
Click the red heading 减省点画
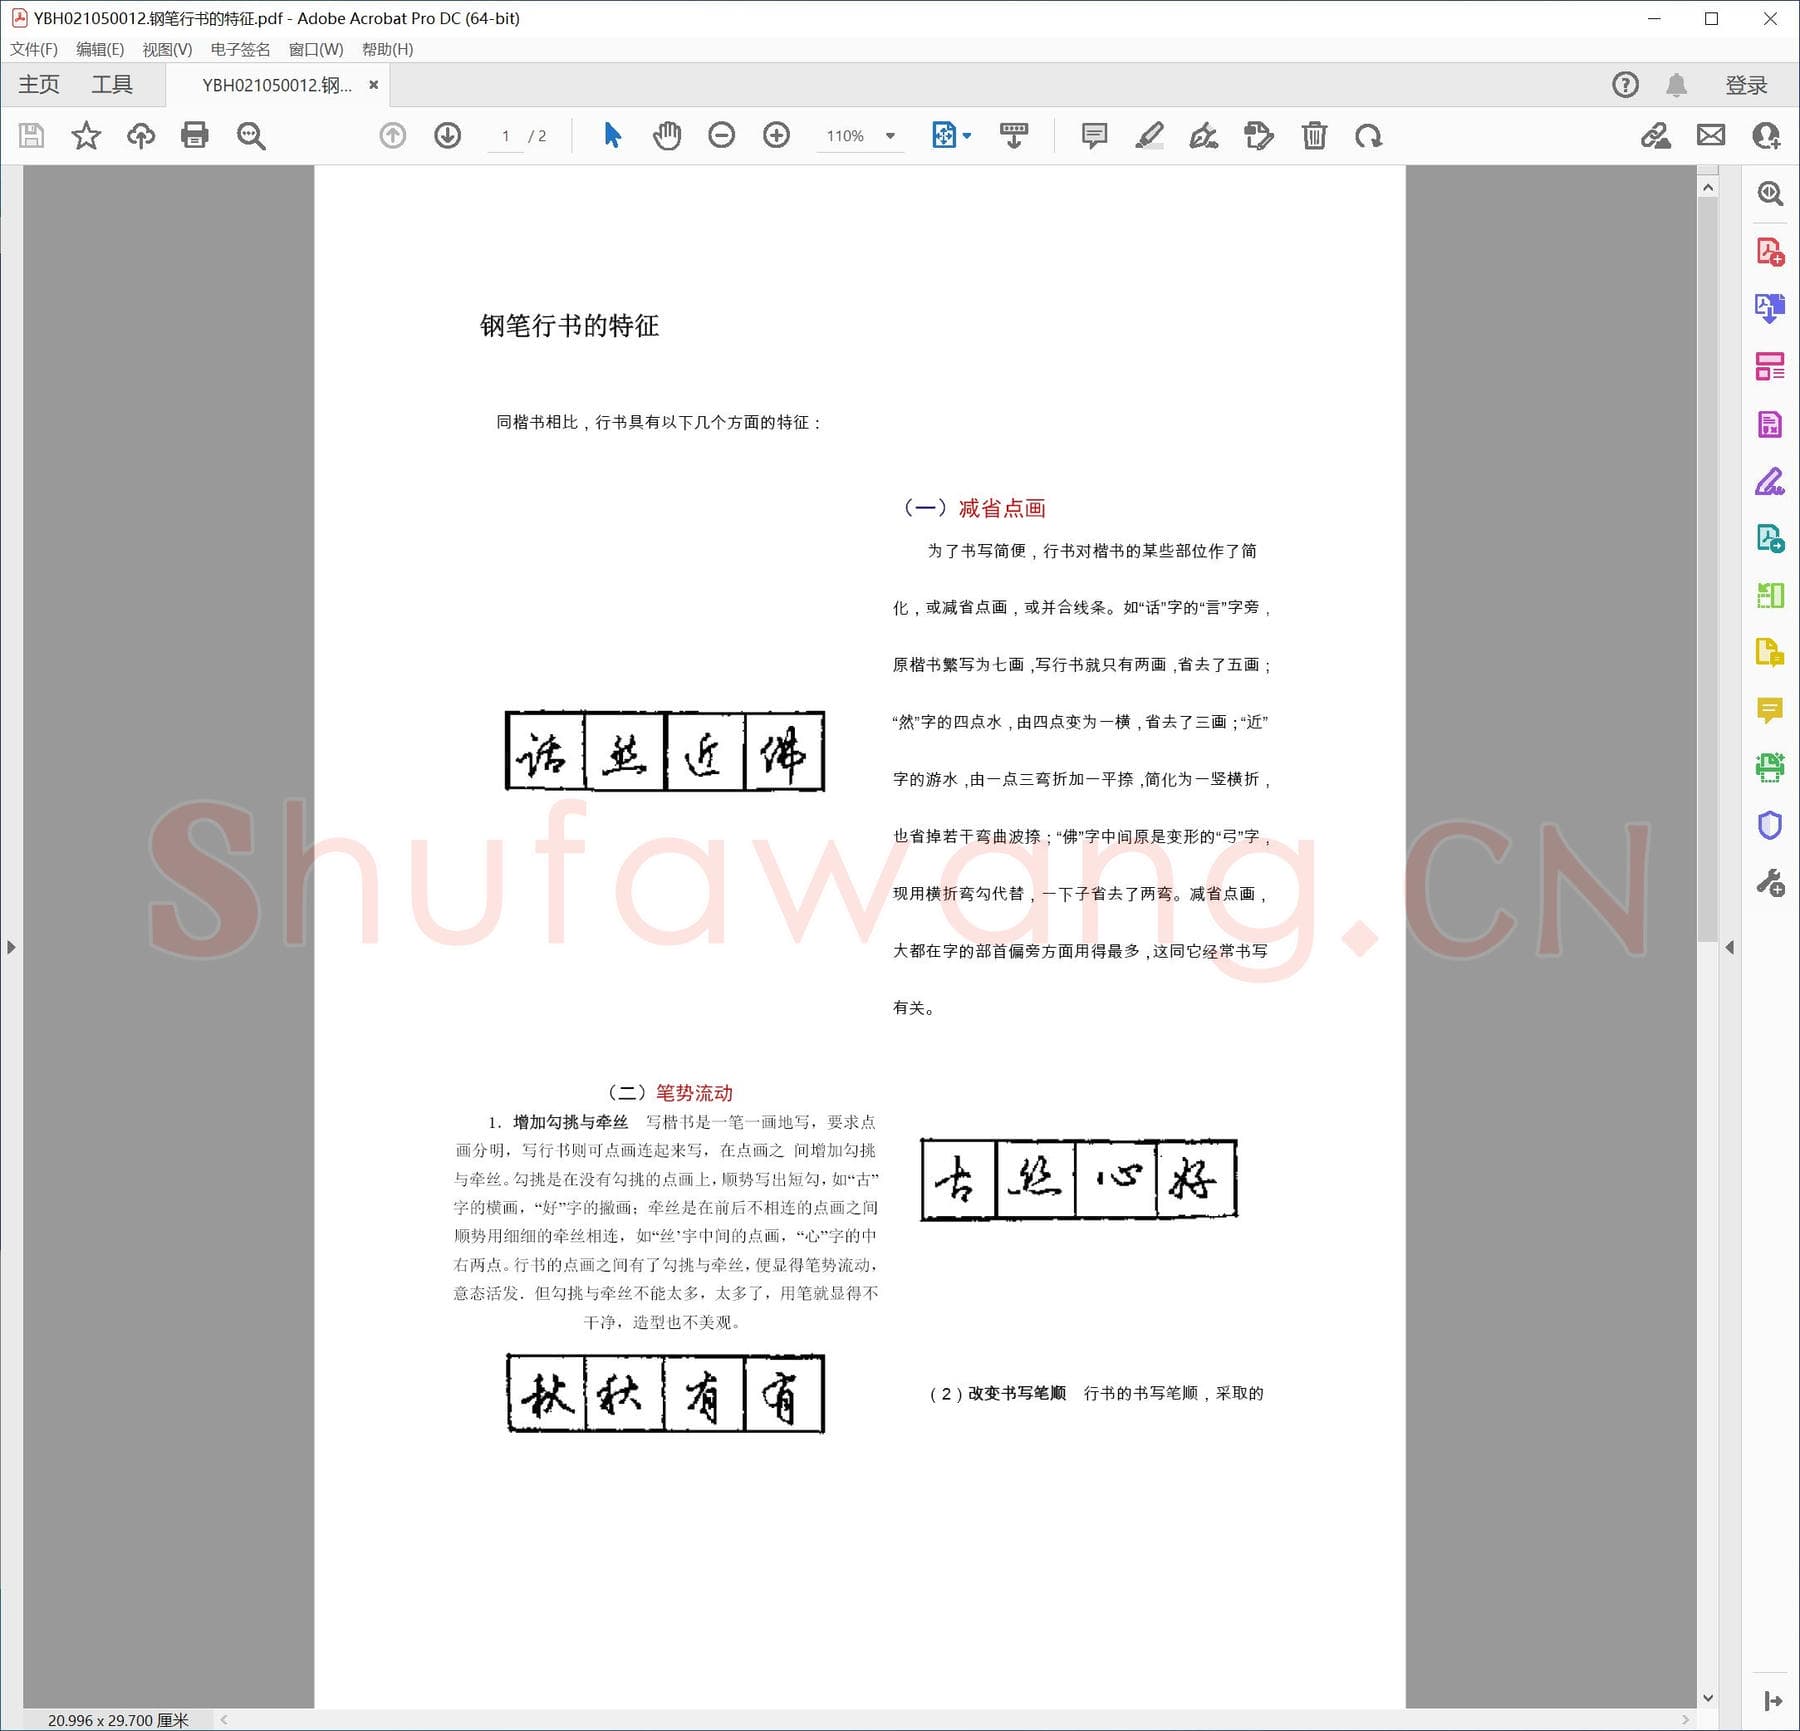pyautogui.click(x=1002, y=508)
